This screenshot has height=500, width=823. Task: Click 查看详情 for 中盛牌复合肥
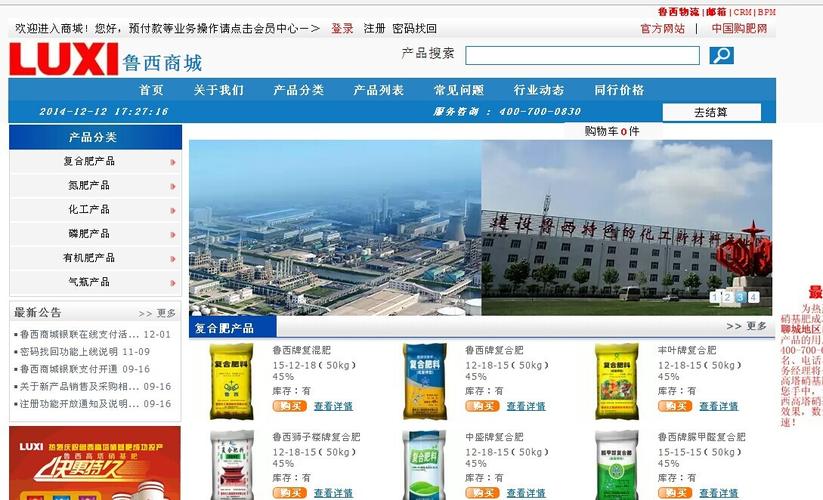point(526,493)
